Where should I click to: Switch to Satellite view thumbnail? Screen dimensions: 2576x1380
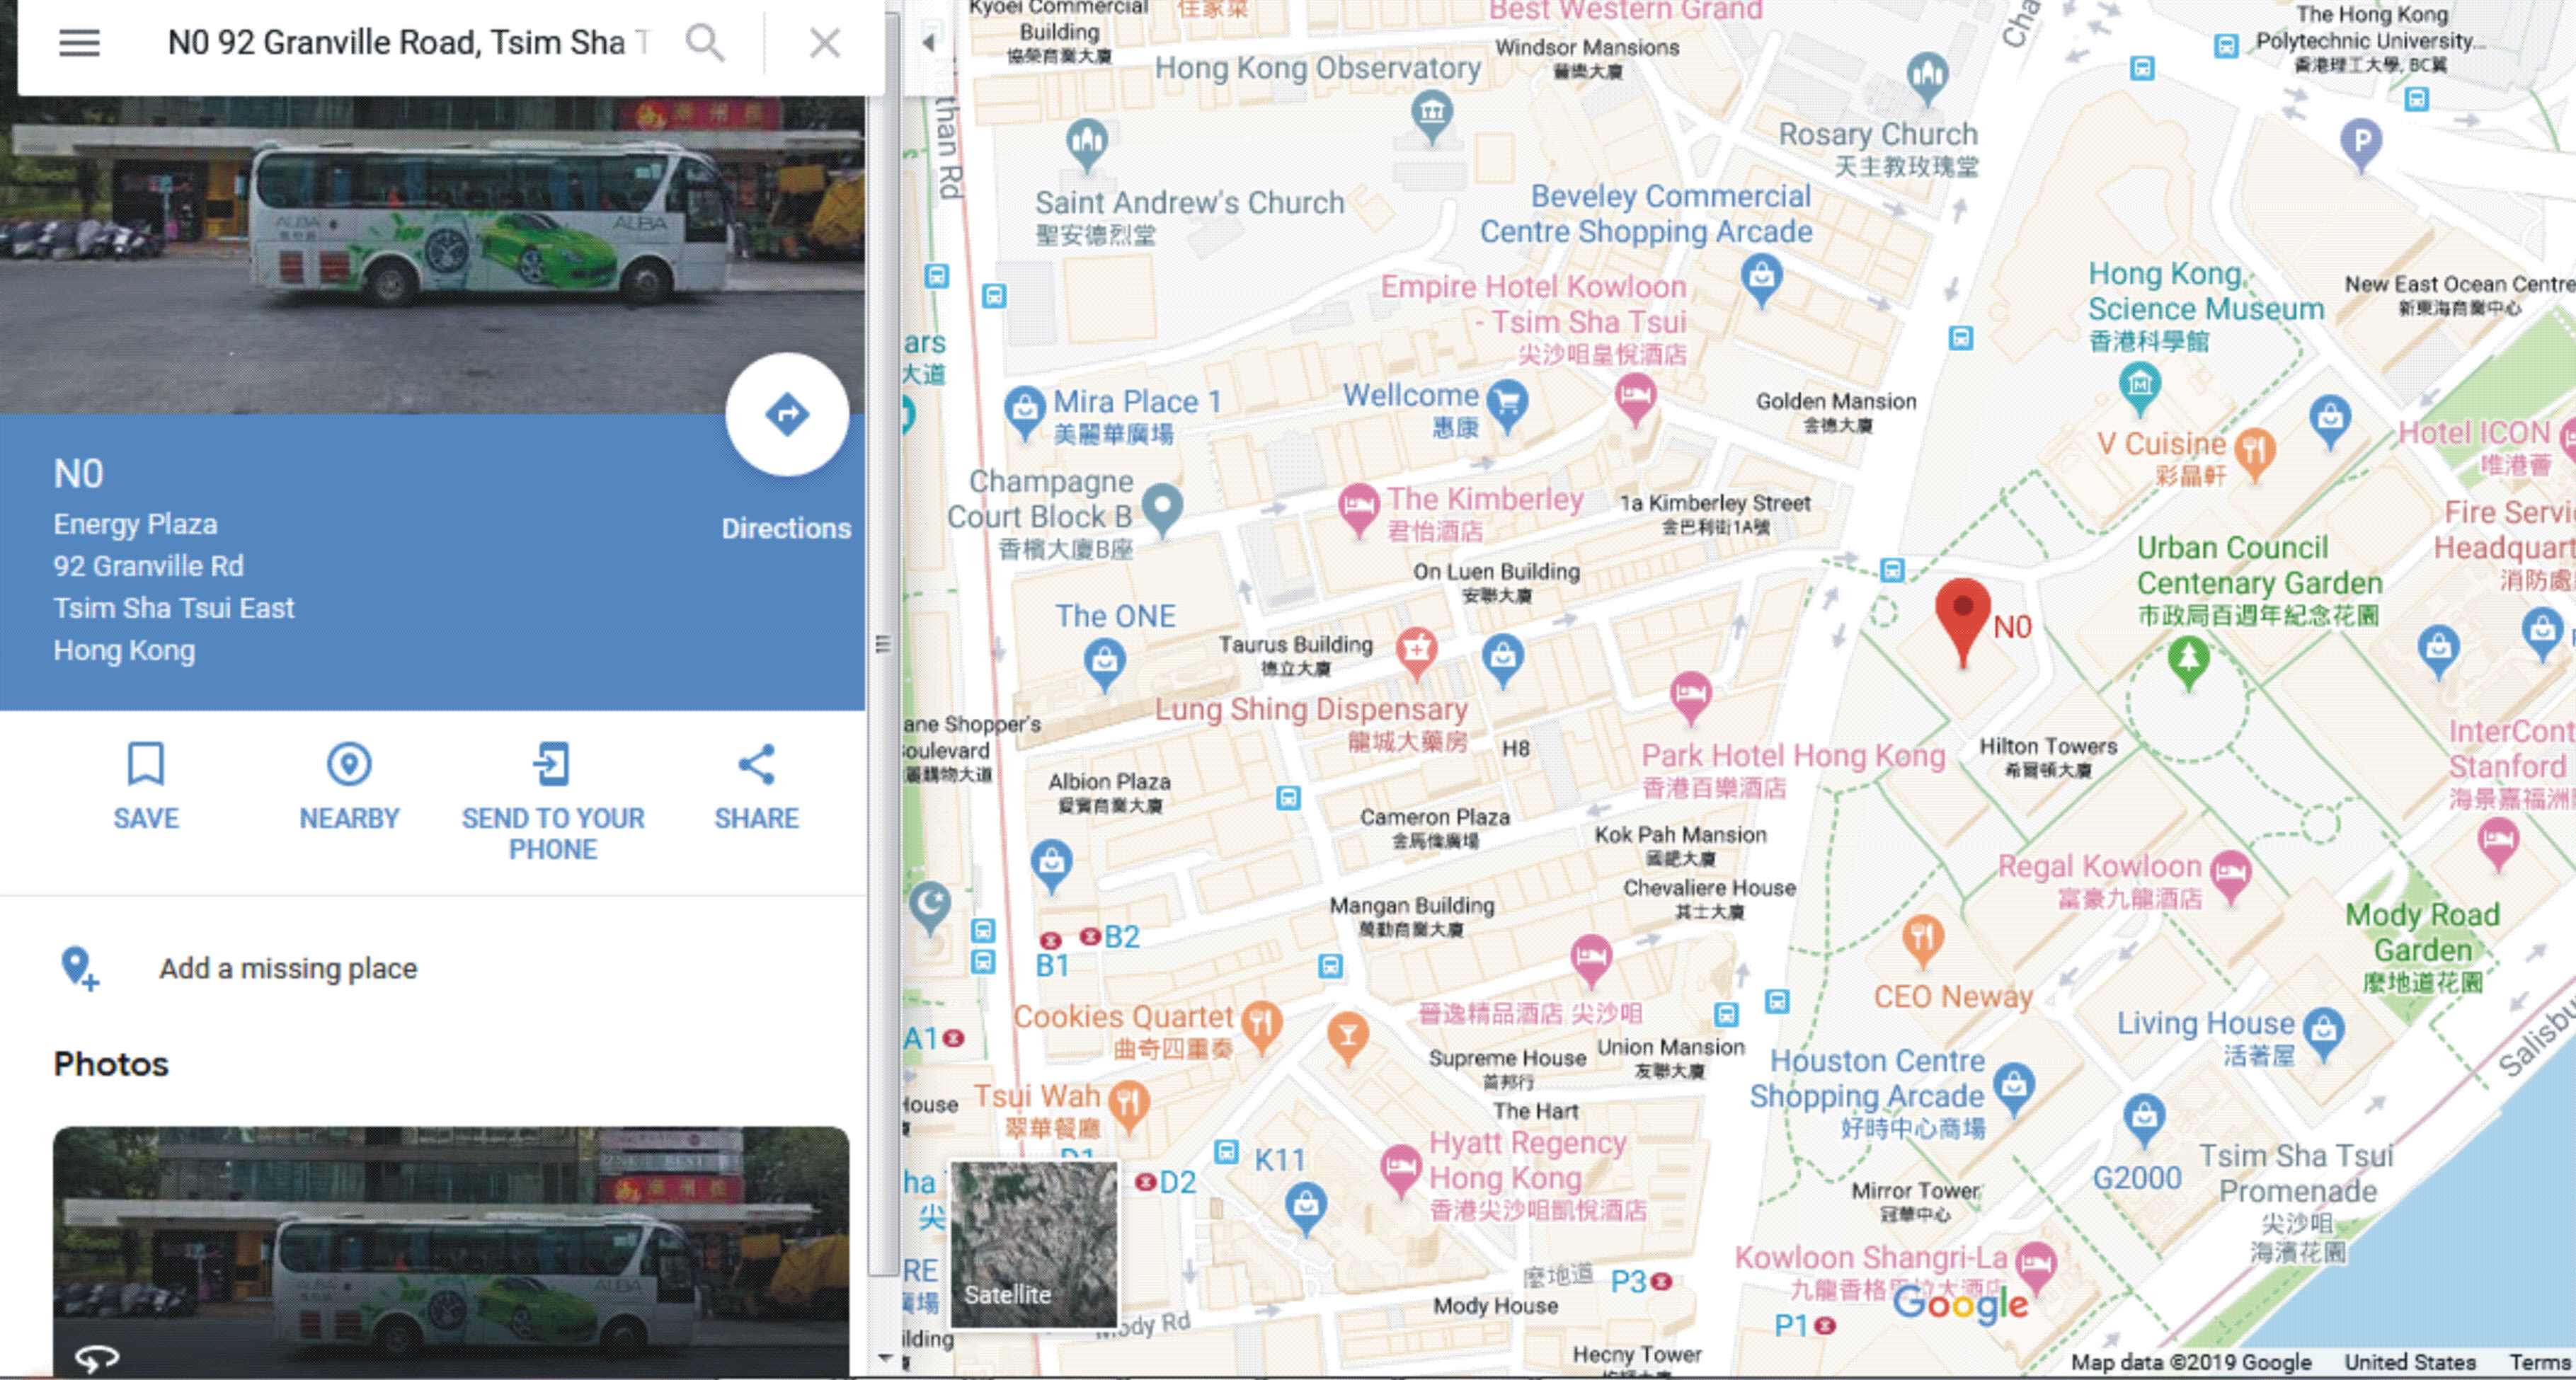pyautogui.click(x=1034, y=1244)
